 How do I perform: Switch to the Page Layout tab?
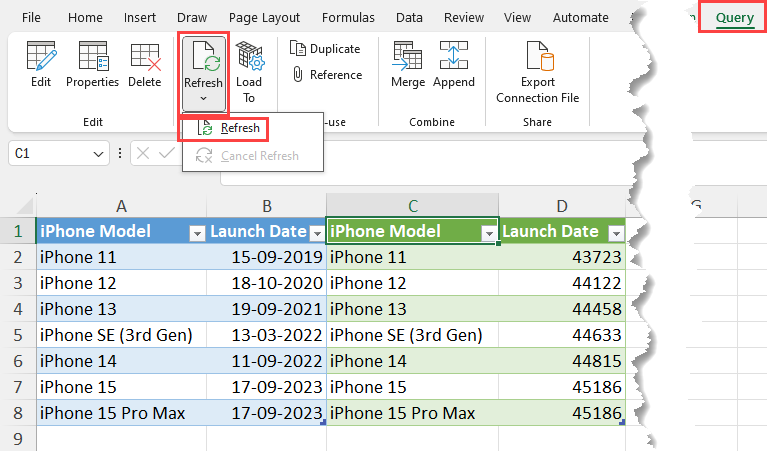pos(264,18)
